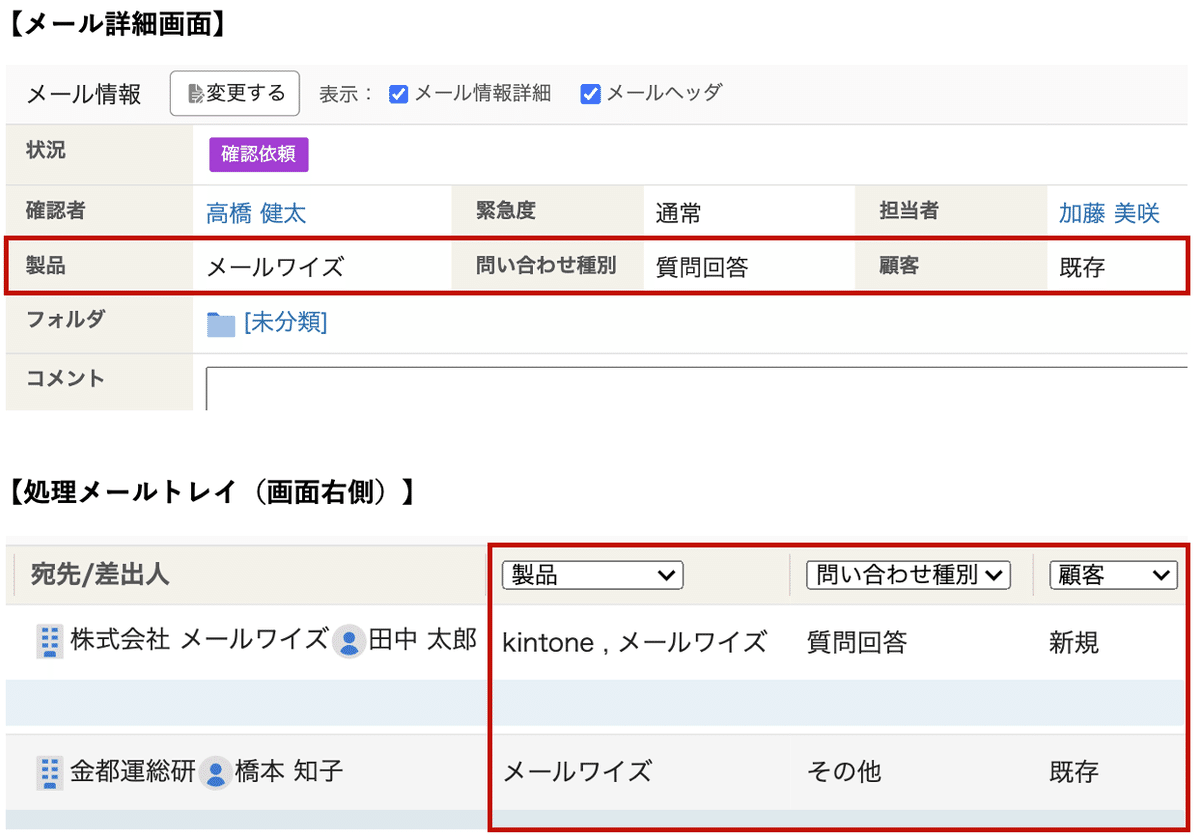The image size is (1200, 840).
Task: Click the edit icon on the 変更する button
Action: (x=196, y=93)
